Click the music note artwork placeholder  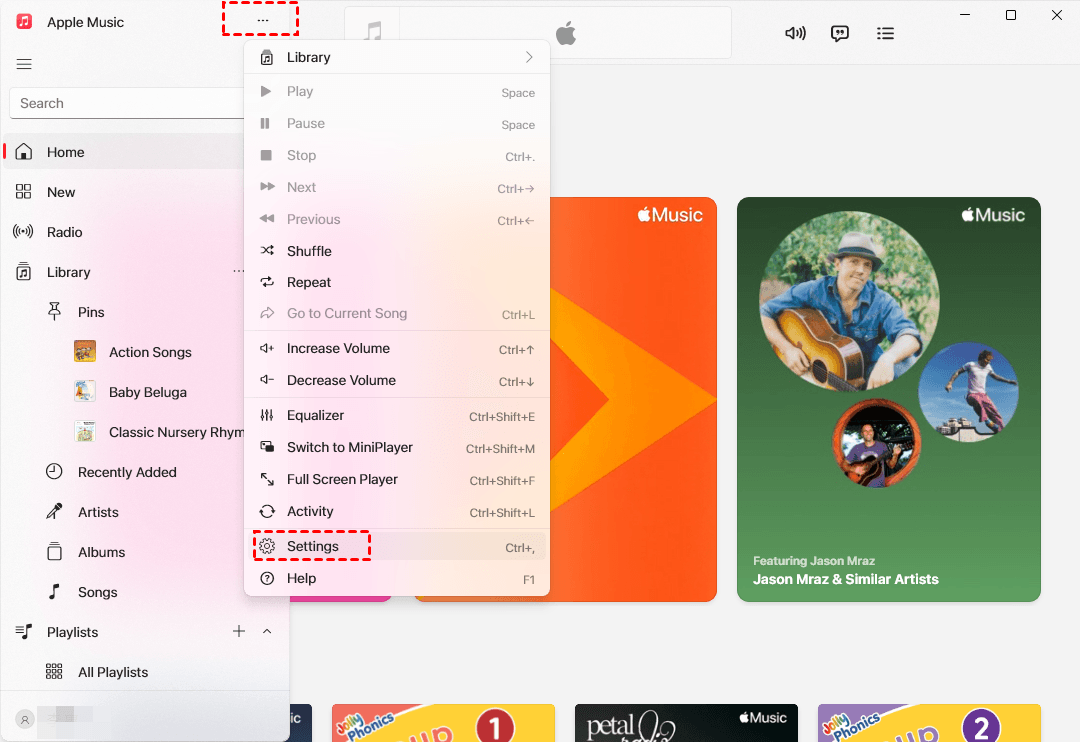click(373, 32)
